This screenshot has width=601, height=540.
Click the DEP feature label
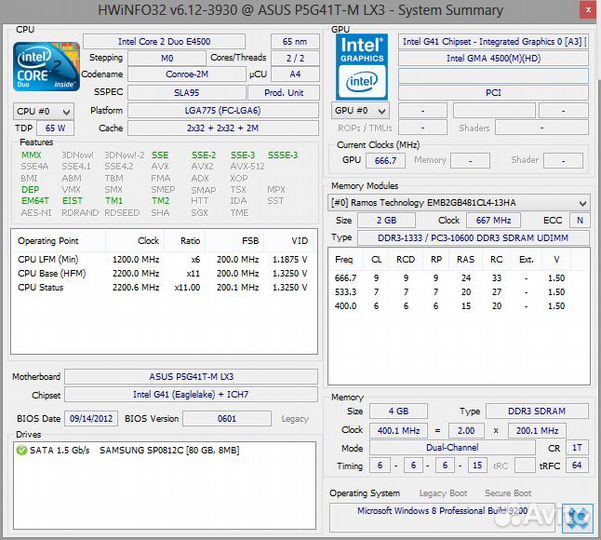pyautogui.click(x=30, y=190)
